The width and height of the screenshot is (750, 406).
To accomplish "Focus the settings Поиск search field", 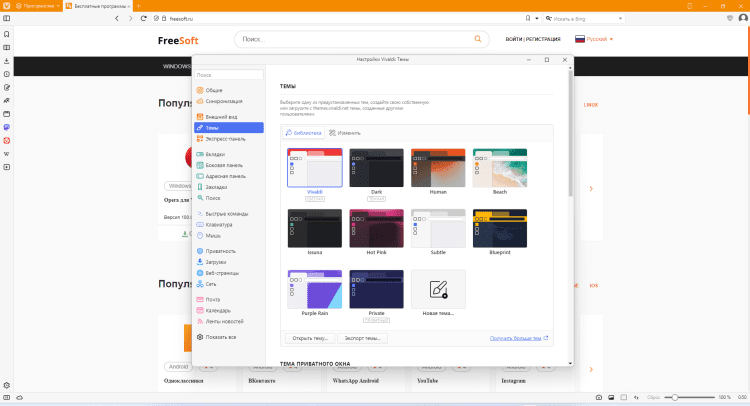I will pos(229,75).
